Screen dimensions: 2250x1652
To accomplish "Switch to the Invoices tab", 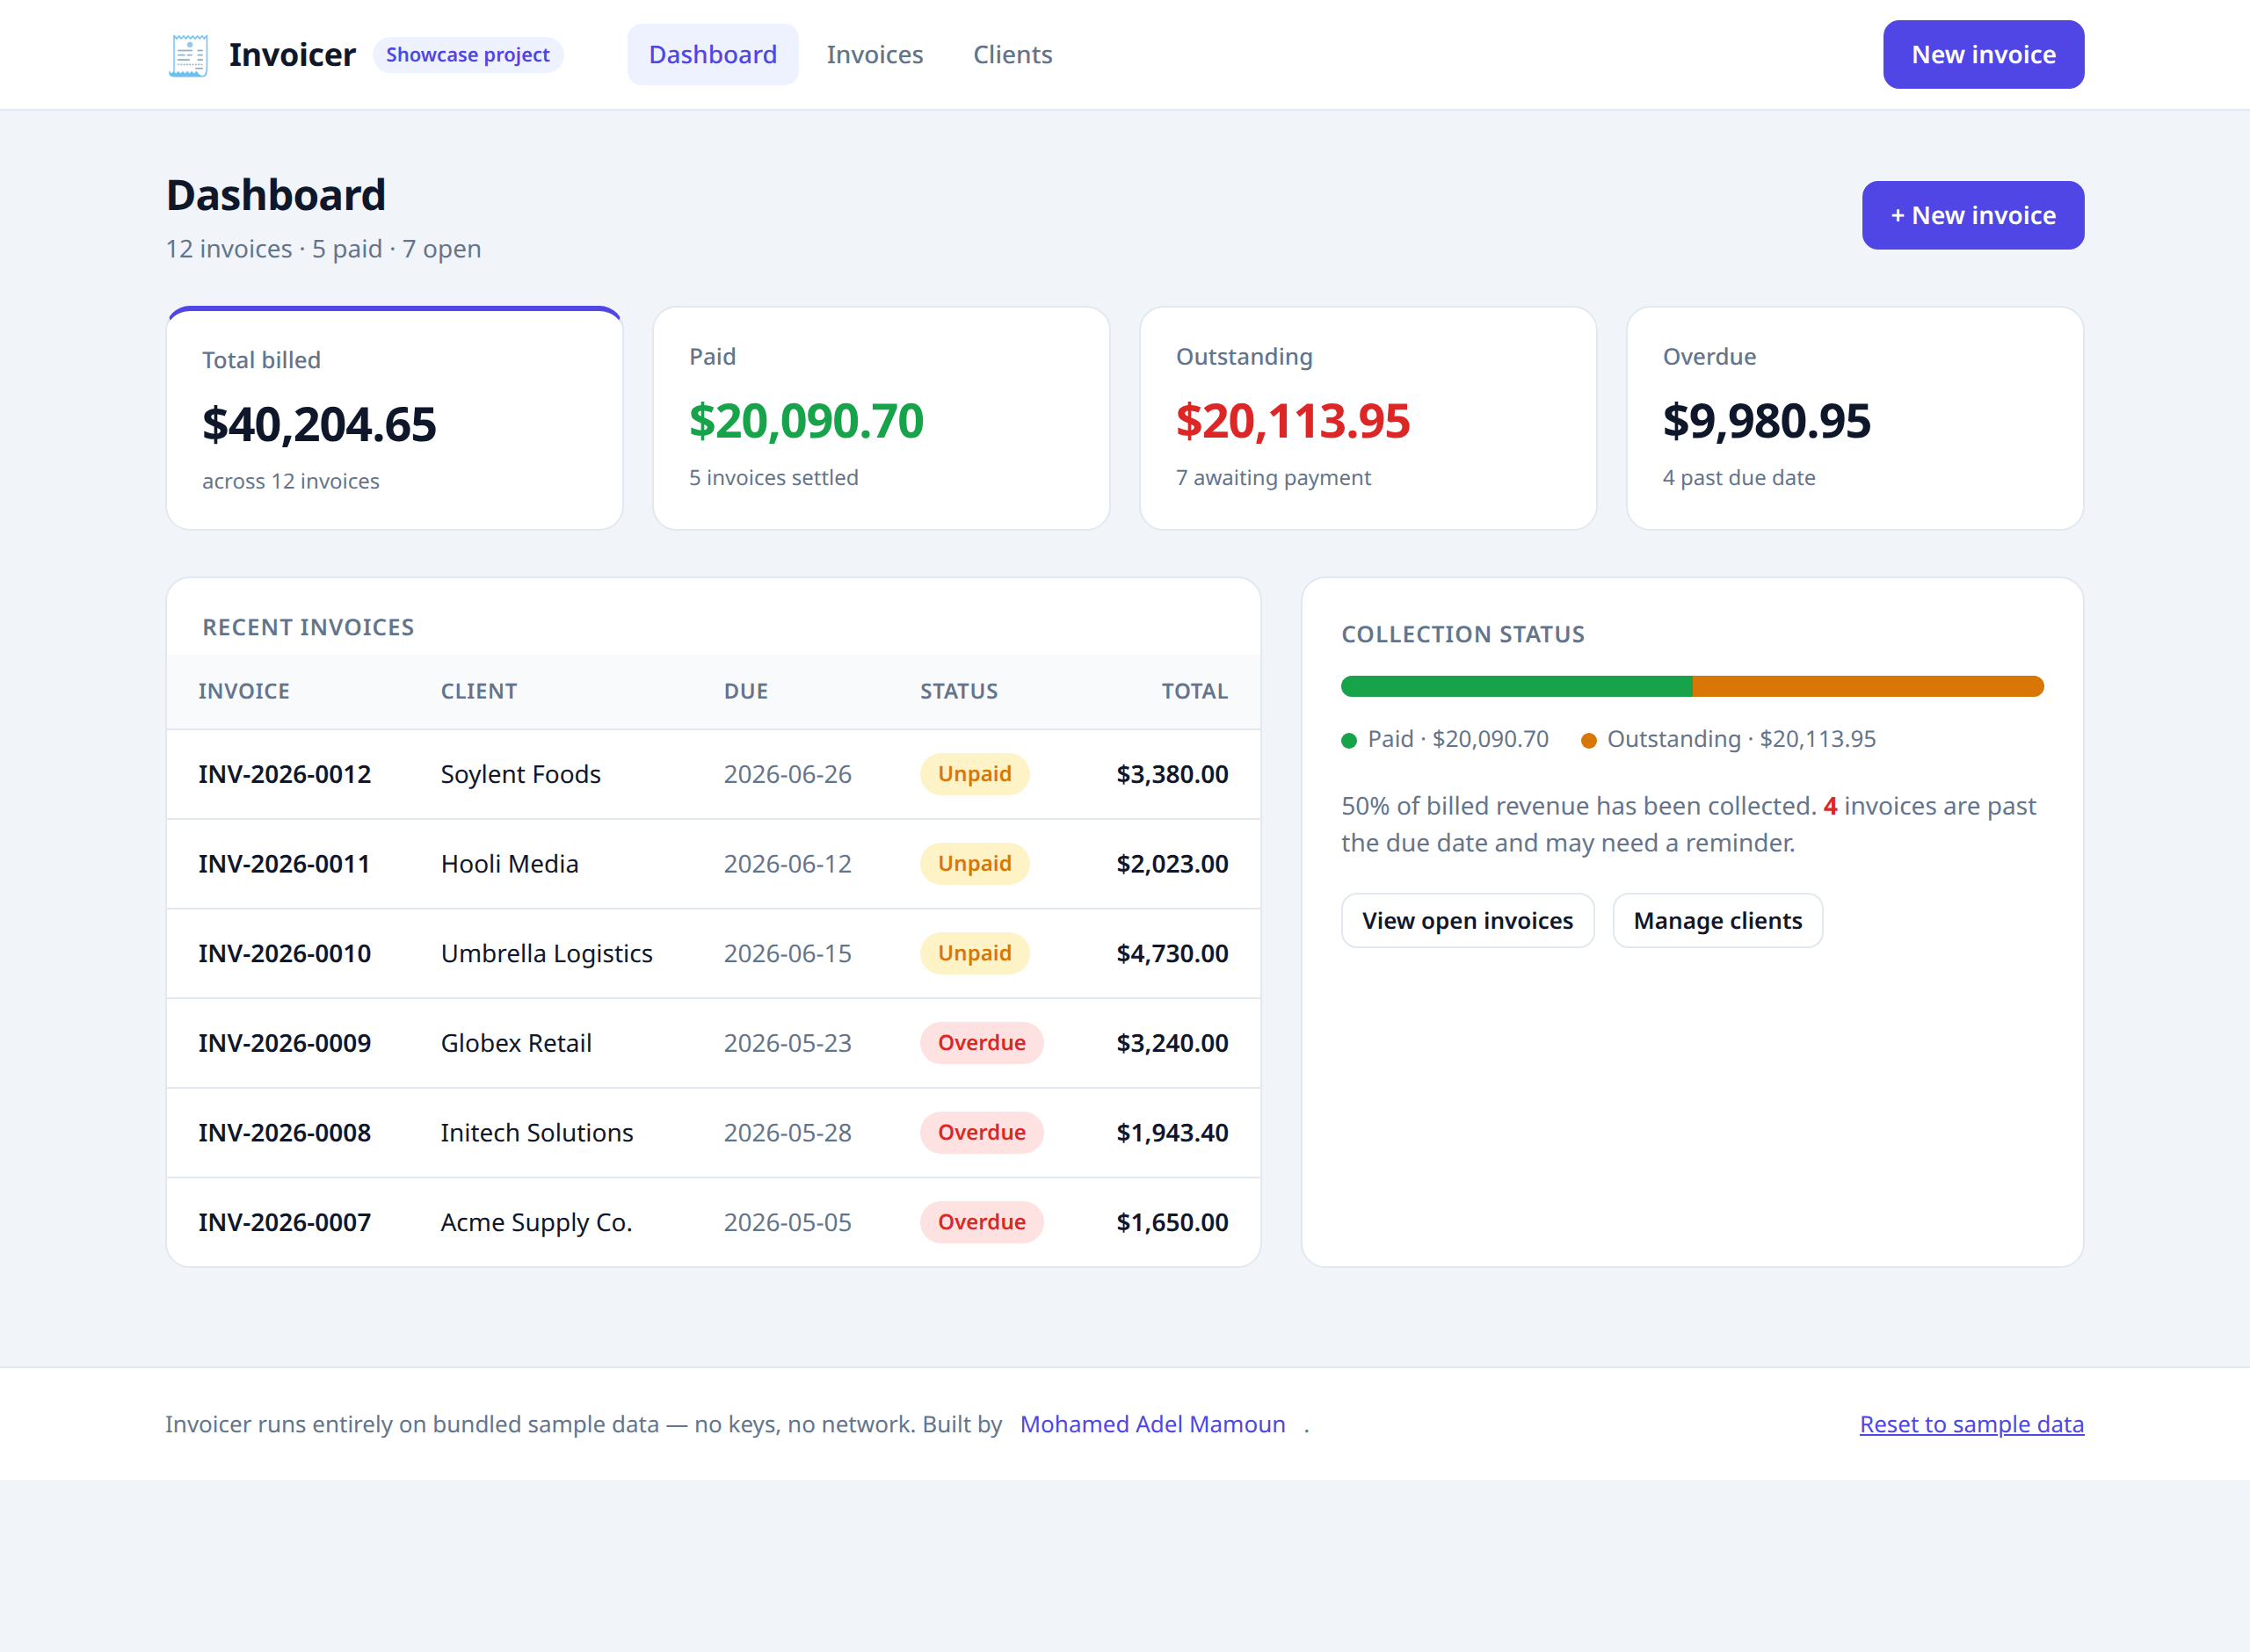I will click(x=874, y=55).
